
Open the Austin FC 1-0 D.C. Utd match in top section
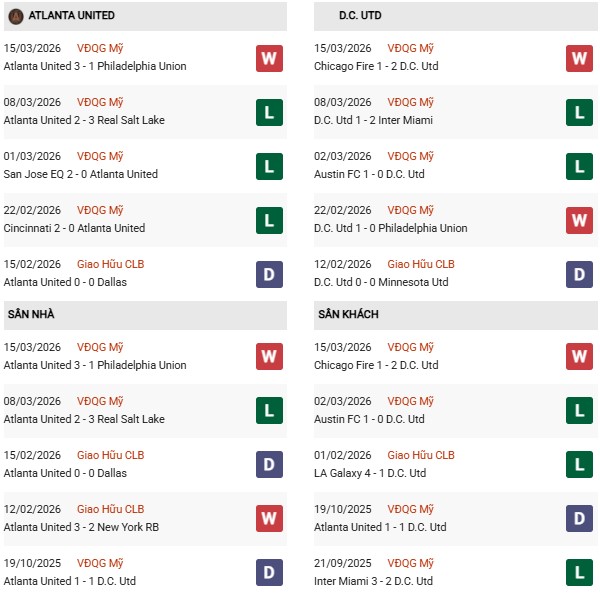(368, 174)
